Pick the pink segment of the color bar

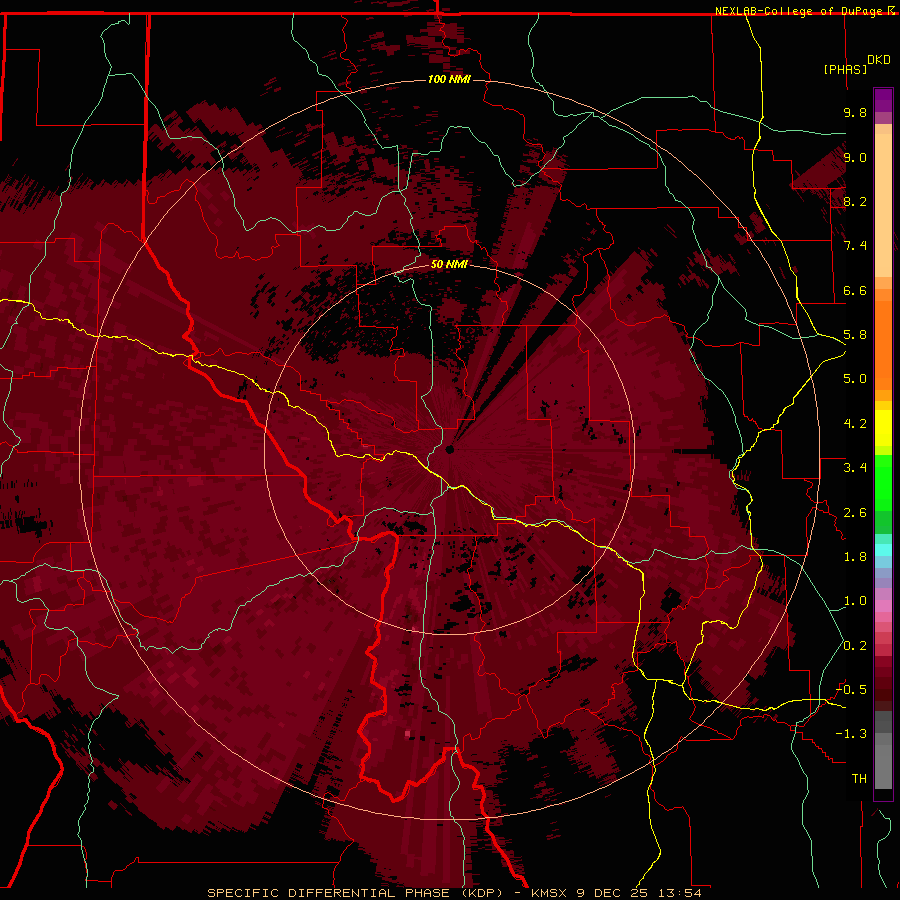883,606
